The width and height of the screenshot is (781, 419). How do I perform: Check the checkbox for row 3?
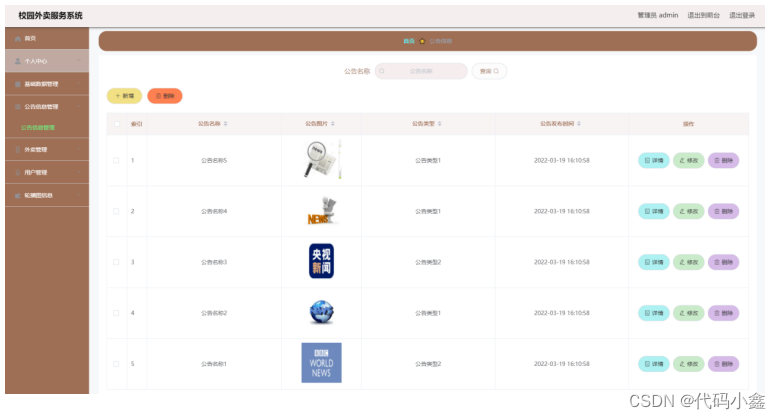point(116,262)
